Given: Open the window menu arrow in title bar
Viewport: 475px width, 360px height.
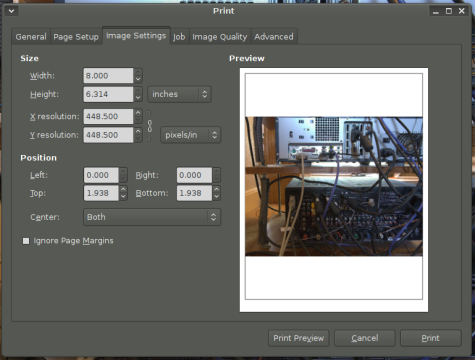Looking at the screenshot, I should coord(12,11).
